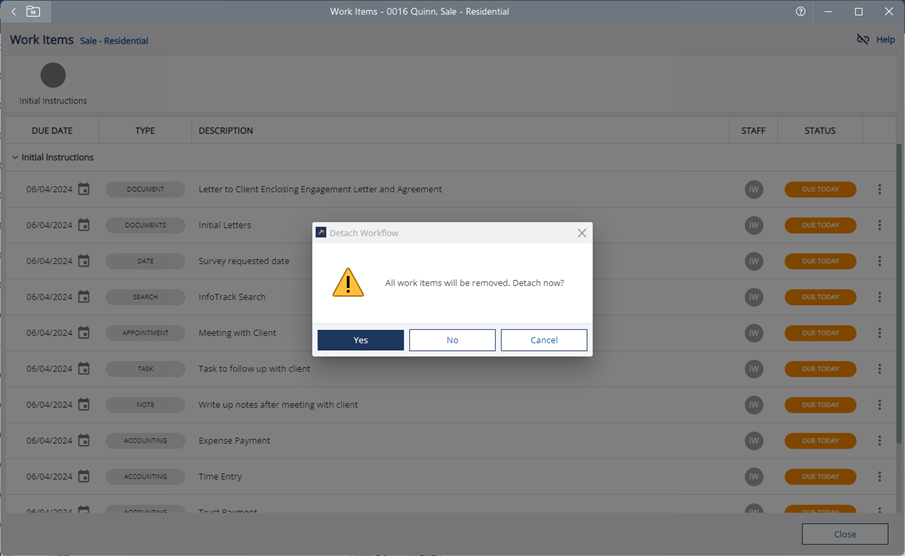Open the Help link

pos(885,40)
